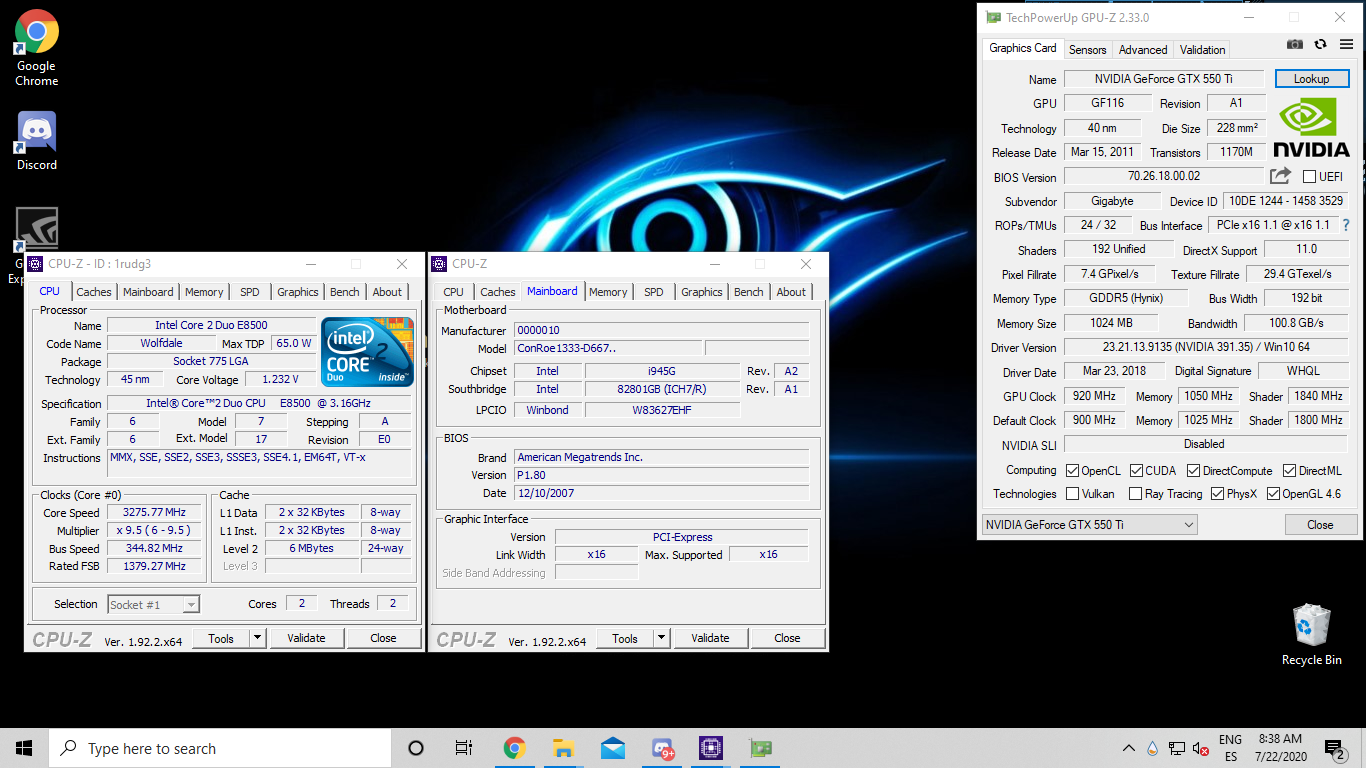Open the Mail app on the taskbar

[612, 748]
